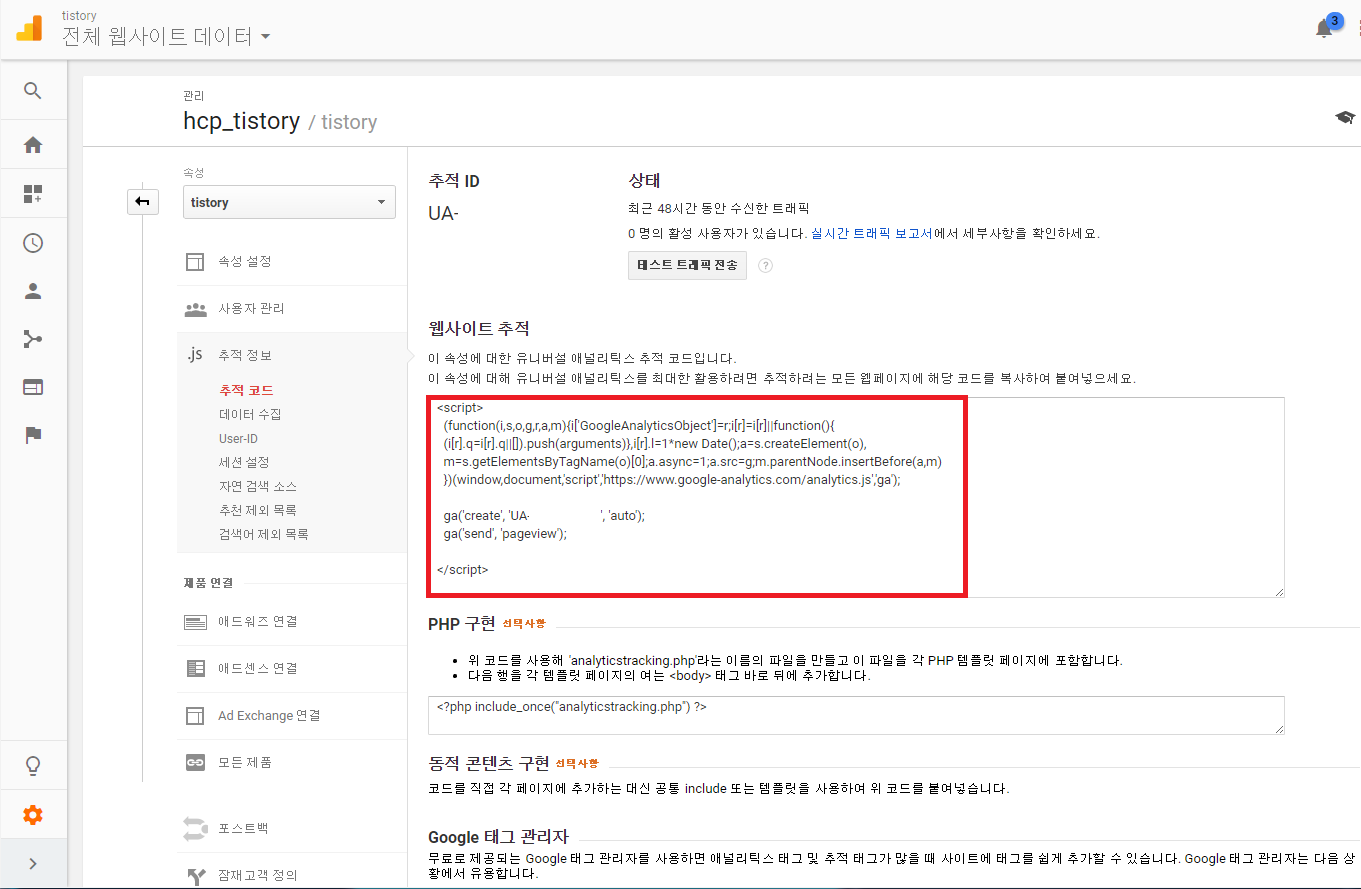Click the 애드워즈 연결 icon
The height and width of the screenshot is (889, 1361).
pyautogui.click(x=195, y=622)
